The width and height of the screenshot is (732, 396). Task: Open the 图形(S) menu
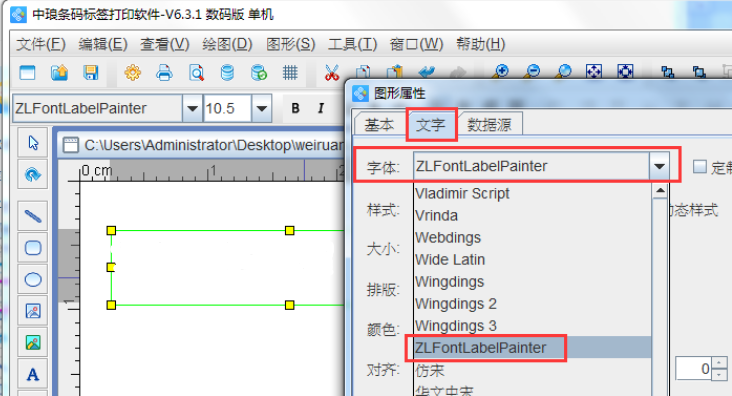pyautogui.click(x=290, y=44)
